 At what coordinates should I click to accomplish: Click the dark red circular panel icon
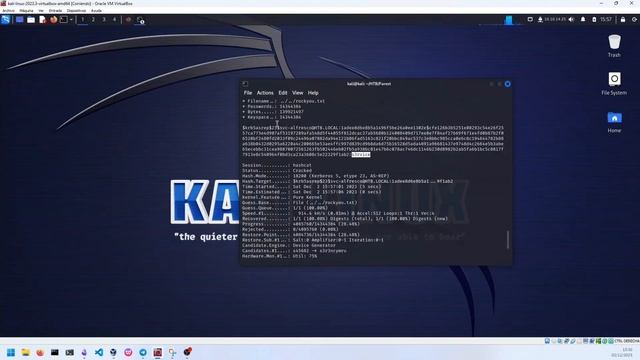click(128, 20)
